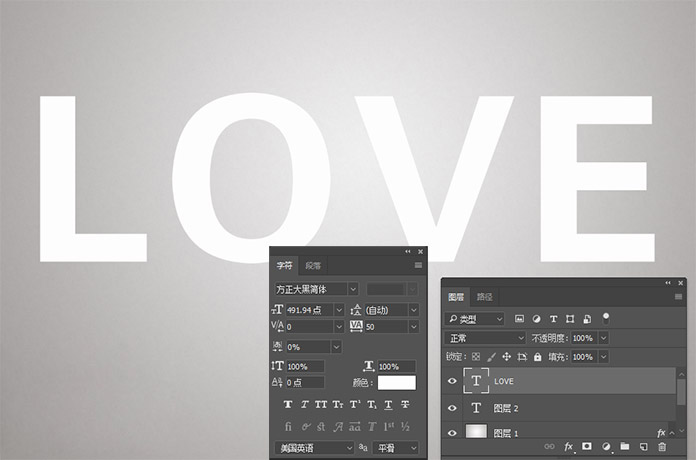Open language dropdown 美国英语
This screenshot has height=460, width=696.
click(314, 448)
